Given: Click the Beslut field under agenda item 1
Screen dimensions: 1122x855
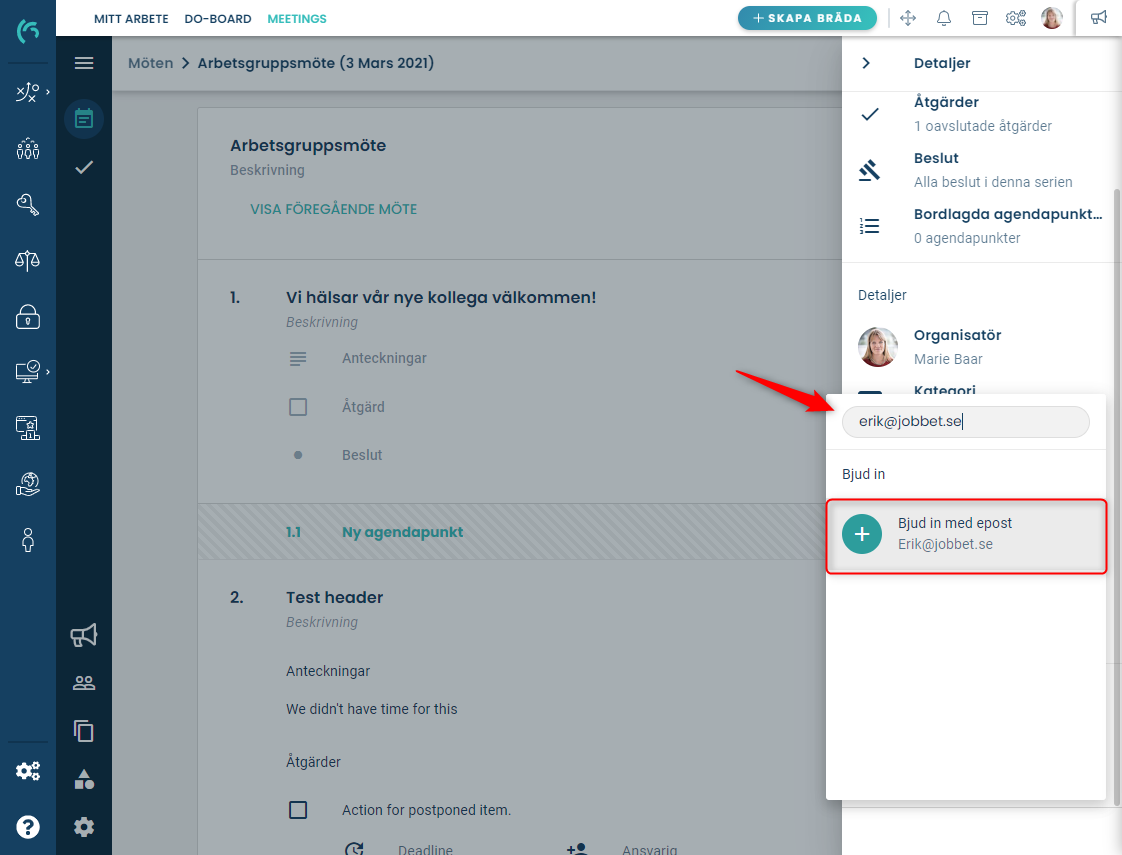Looking at the screenshot, I should [x=362, y=455].
